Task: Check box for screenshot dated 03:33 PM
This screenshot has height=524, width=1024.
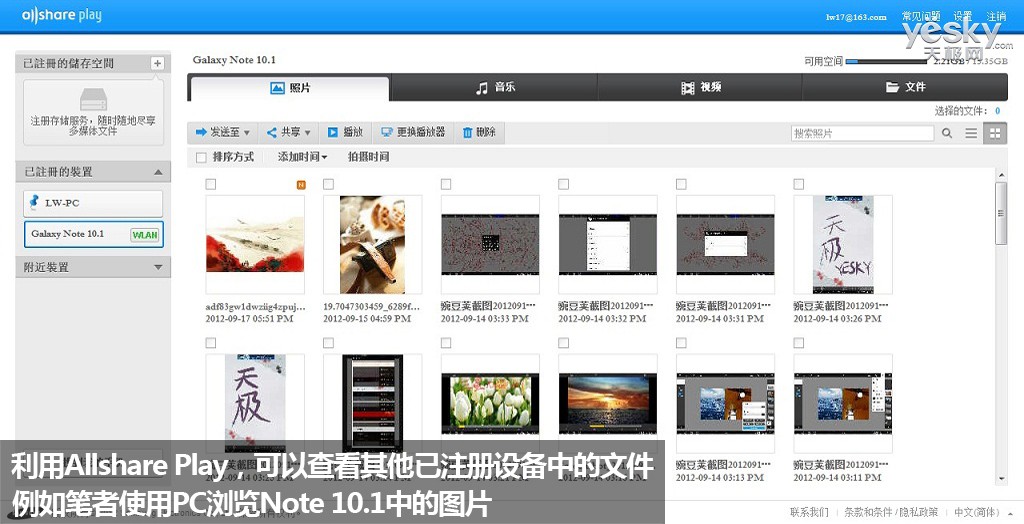Action: tap(446, 185)
